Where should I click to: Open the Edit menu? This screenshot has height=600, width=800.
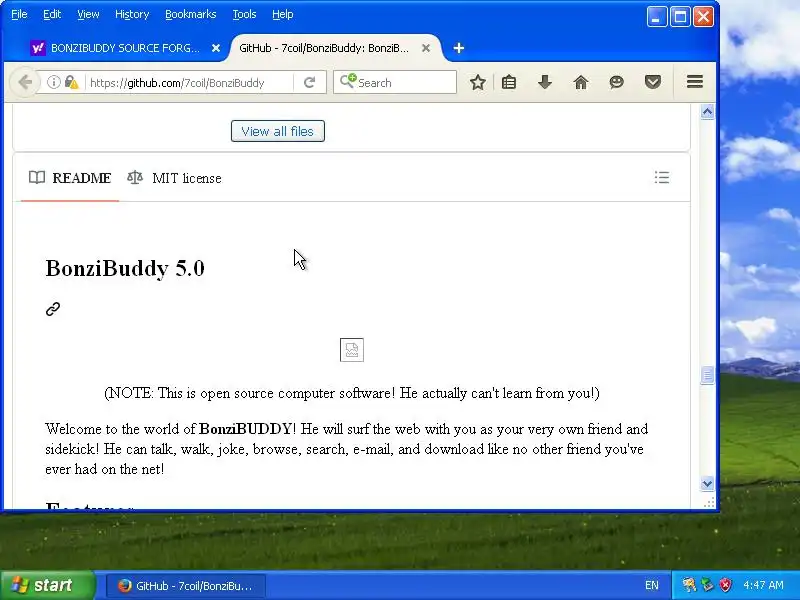click(52, 14)
